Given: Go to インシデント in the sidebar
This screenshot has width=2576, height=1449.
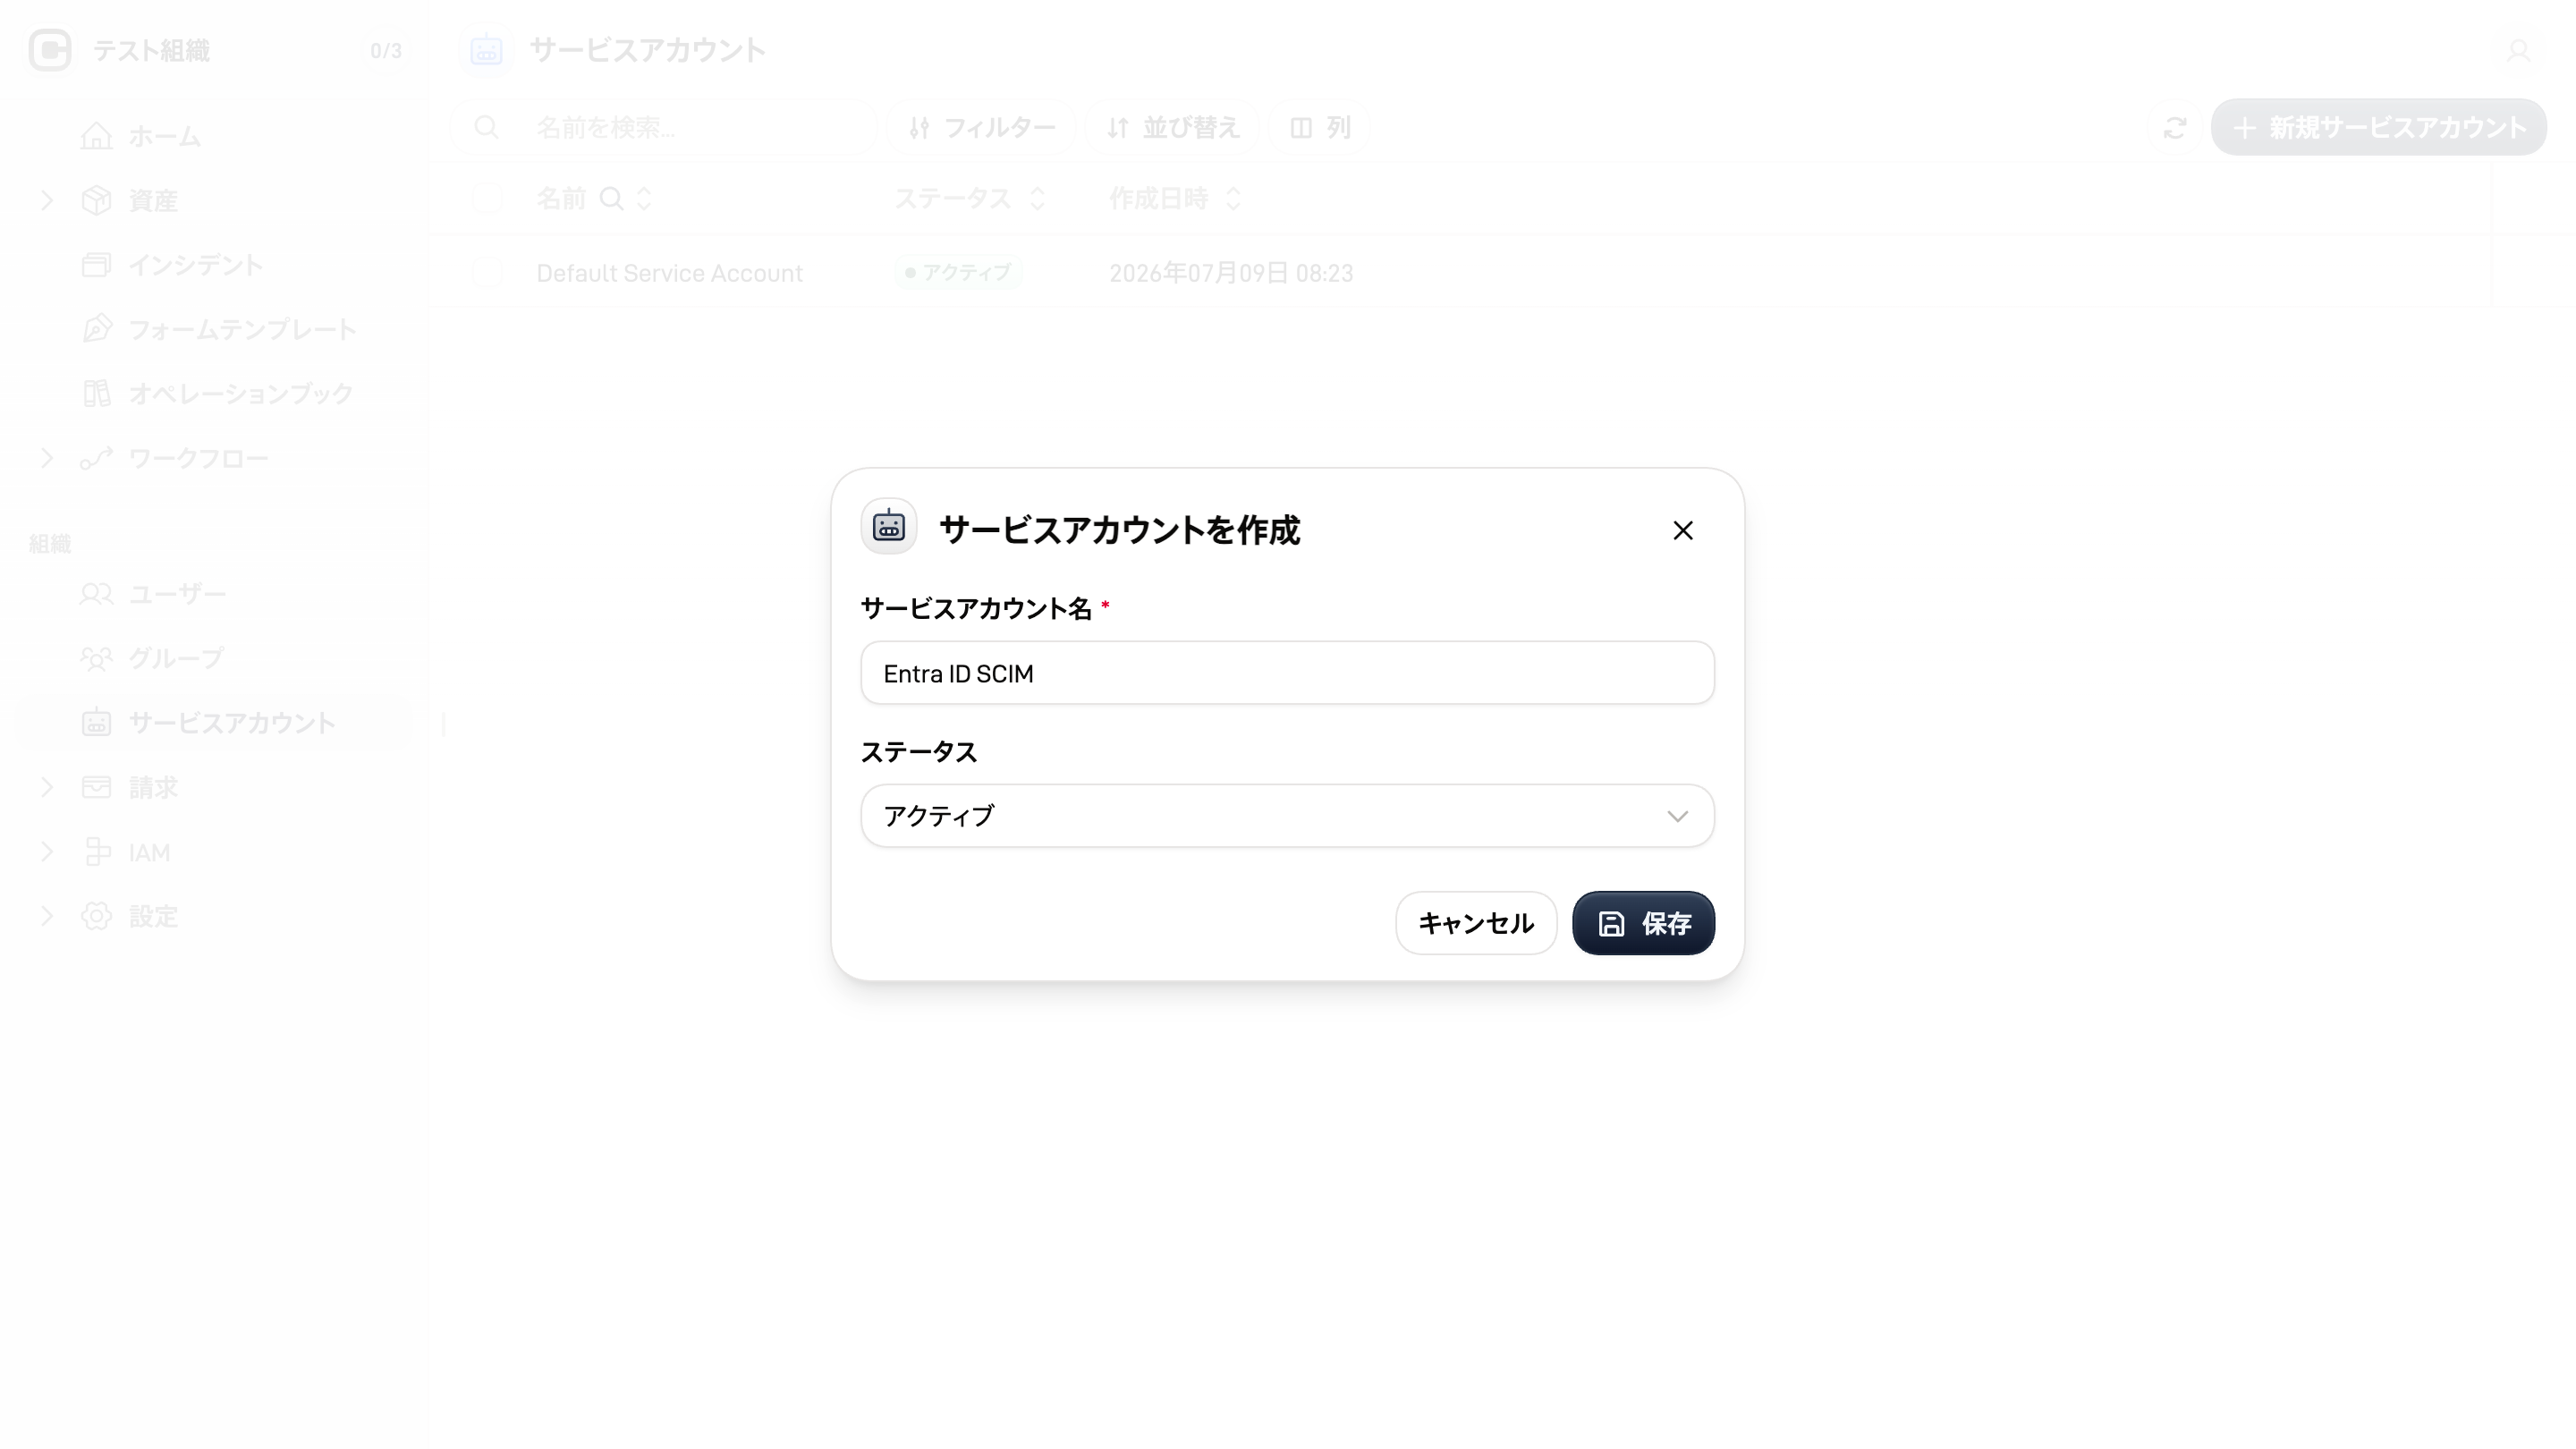Looking at the screenshot, I should pos(214,265).
